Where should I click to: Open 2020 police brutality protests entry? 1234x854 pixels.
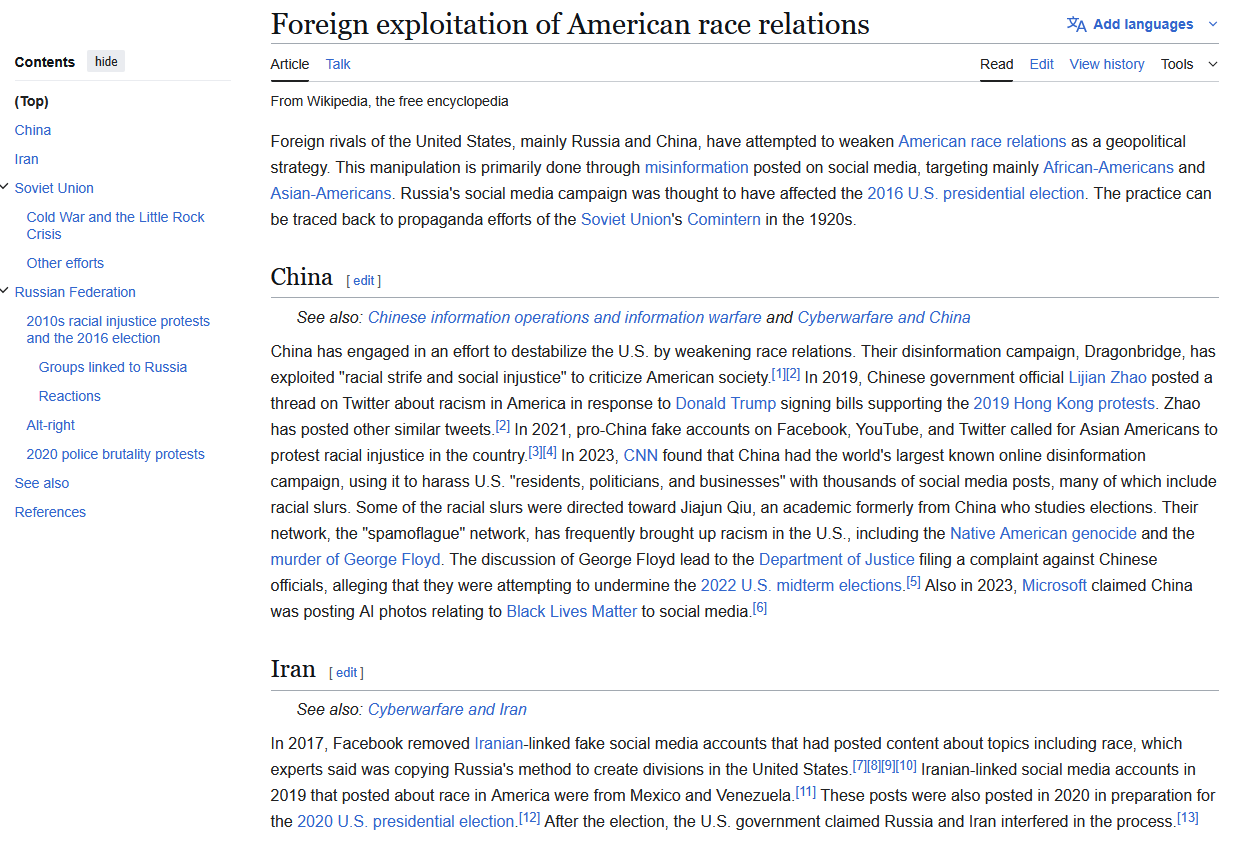click(x=116, y=454)
